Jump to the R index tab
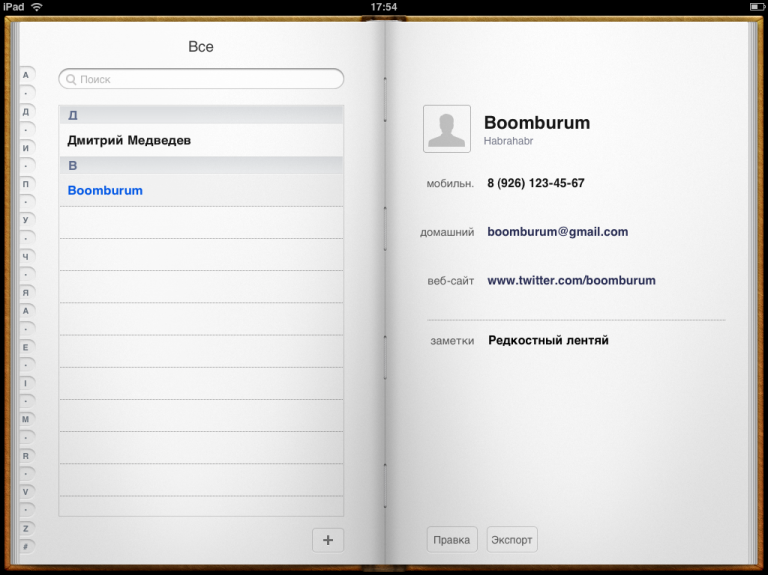Viewport: 768px width, 575px height. coord(26,455)
